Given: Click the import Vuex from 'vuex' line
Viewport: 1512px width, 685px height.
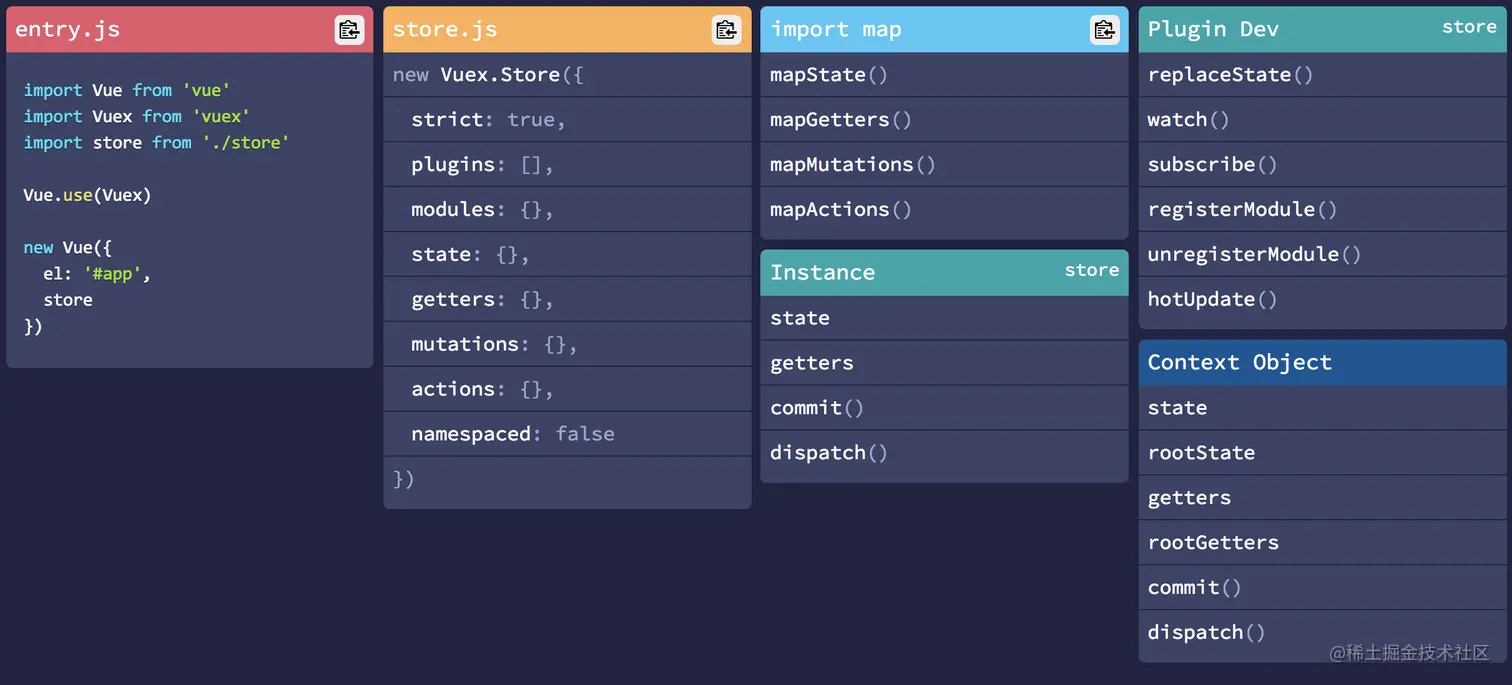Looking at the screenshot, I should 137,116.
